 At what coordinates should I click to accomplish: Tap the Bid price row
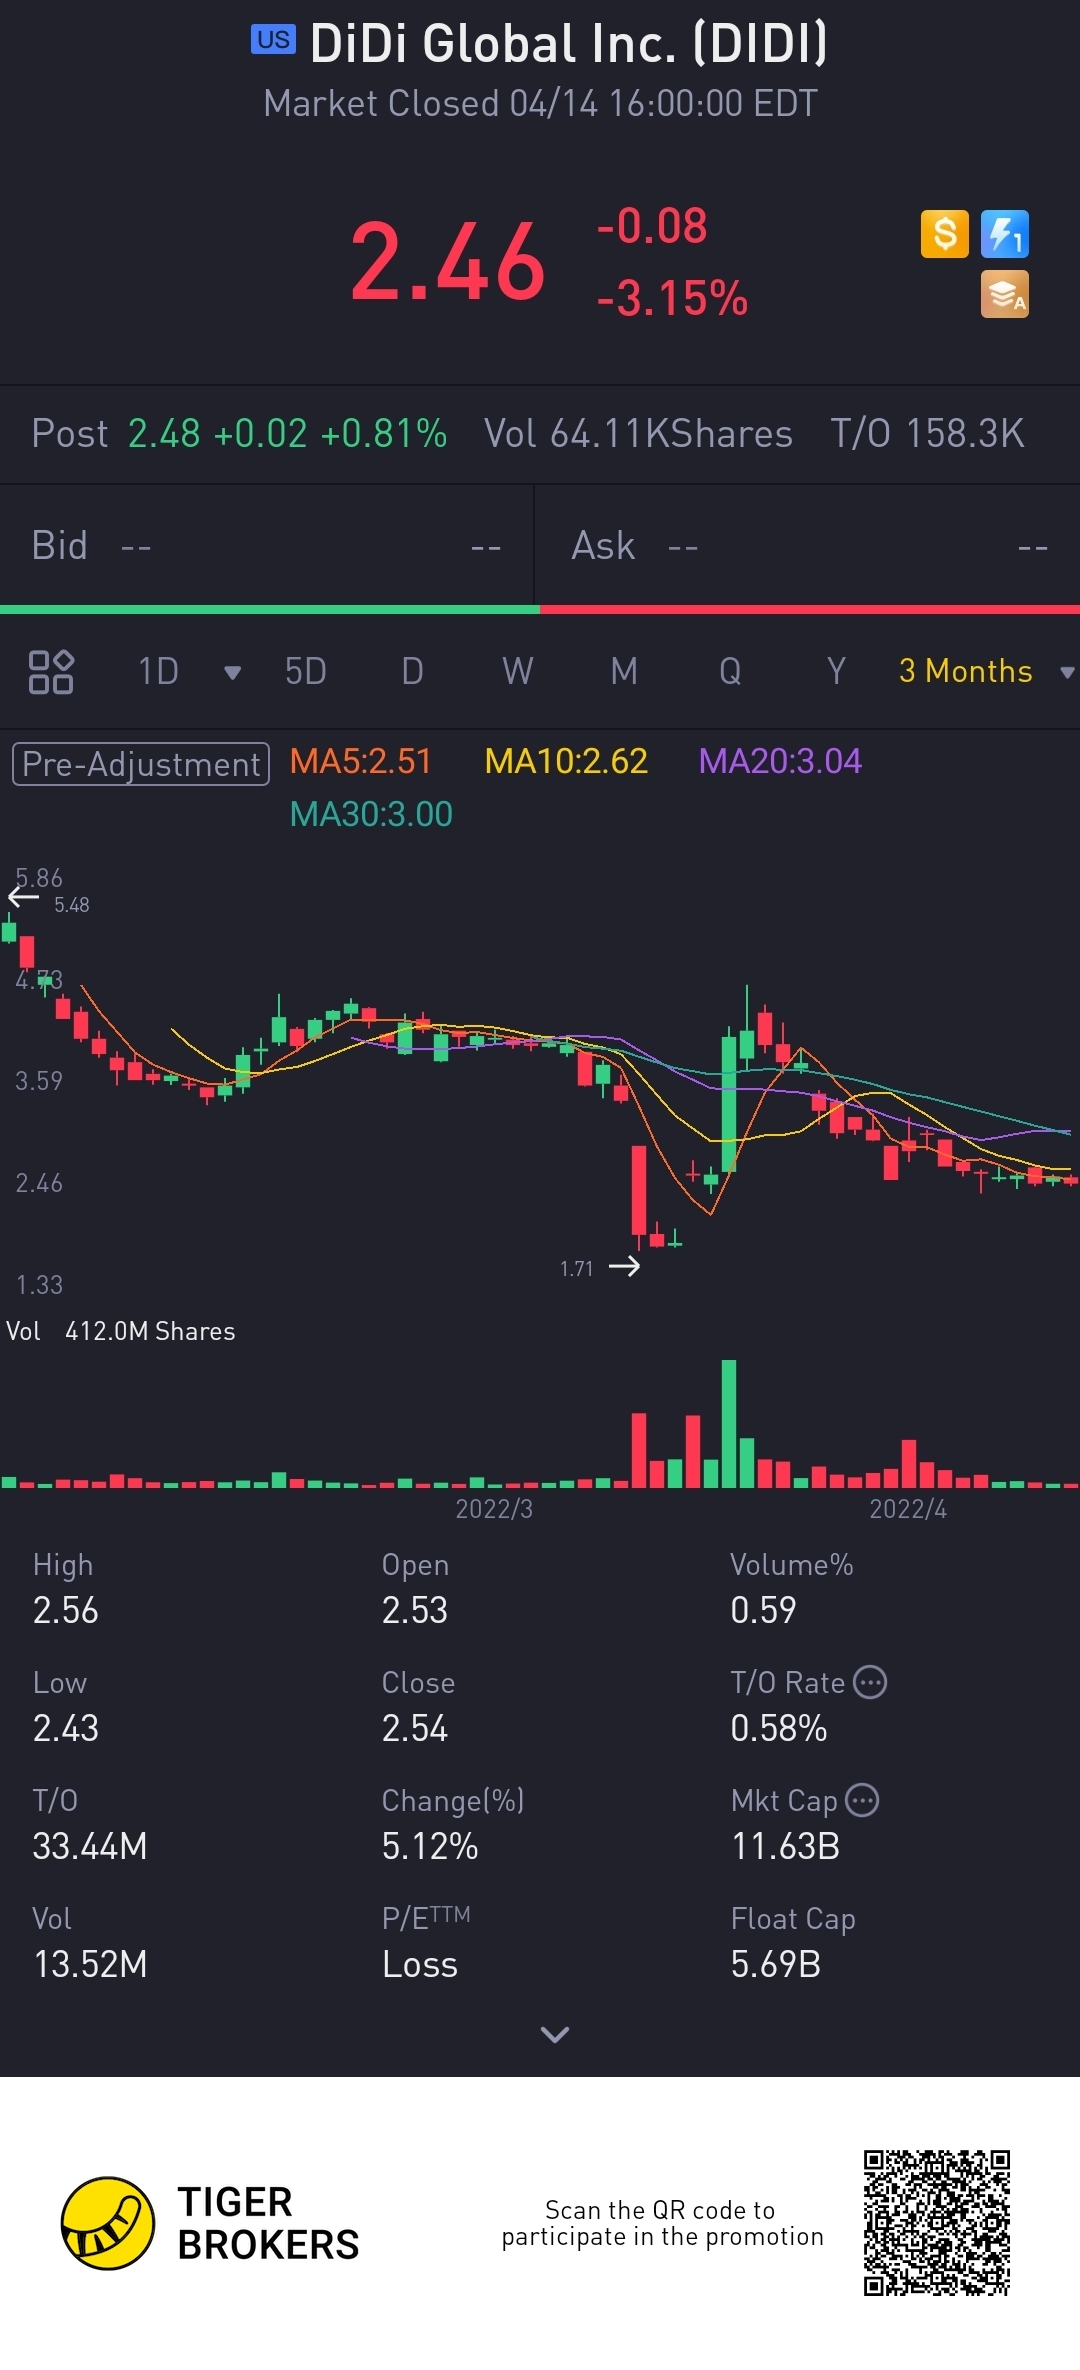(x=267, y=546)
